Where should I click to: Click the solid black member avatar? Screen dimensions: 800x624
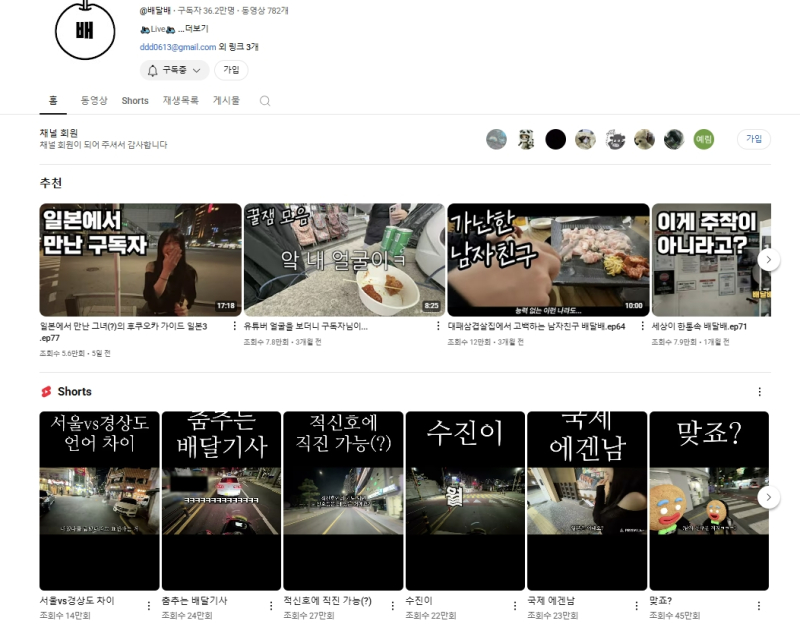pyautogui.click(x=556, y=139)
